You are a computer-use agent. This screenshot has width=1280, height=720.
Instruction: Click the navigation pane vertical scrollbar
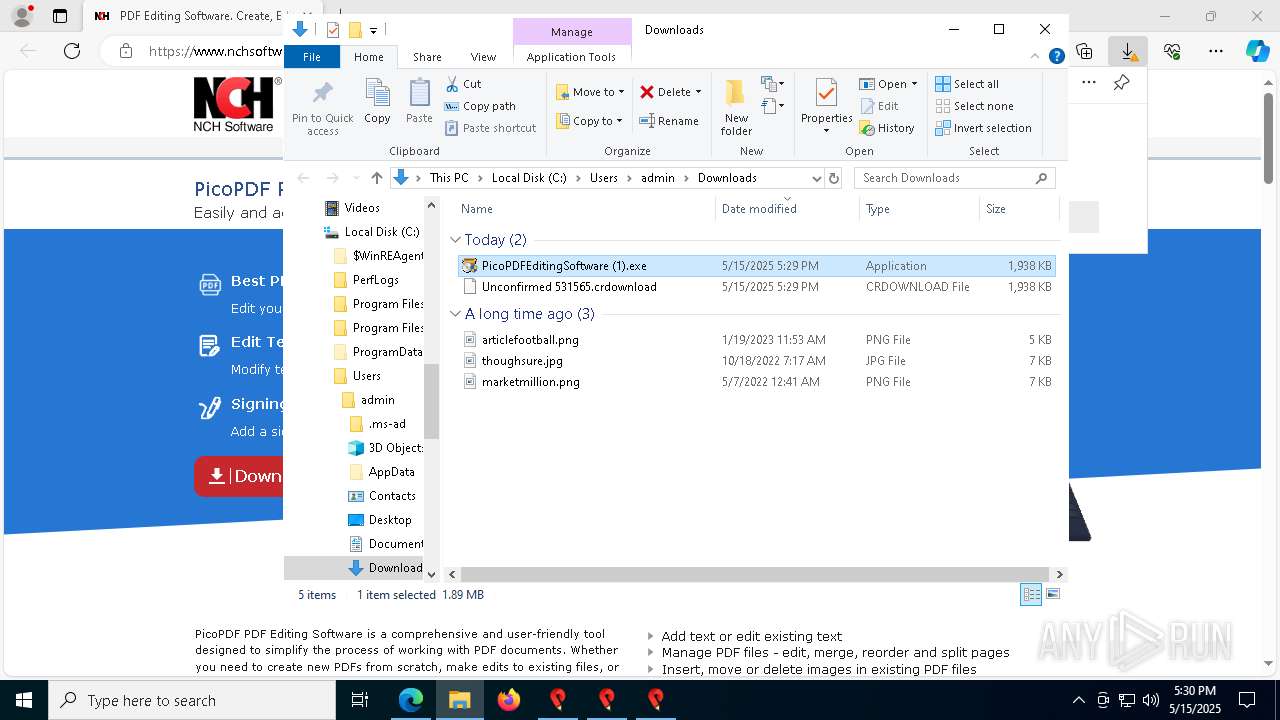[432, 401]
